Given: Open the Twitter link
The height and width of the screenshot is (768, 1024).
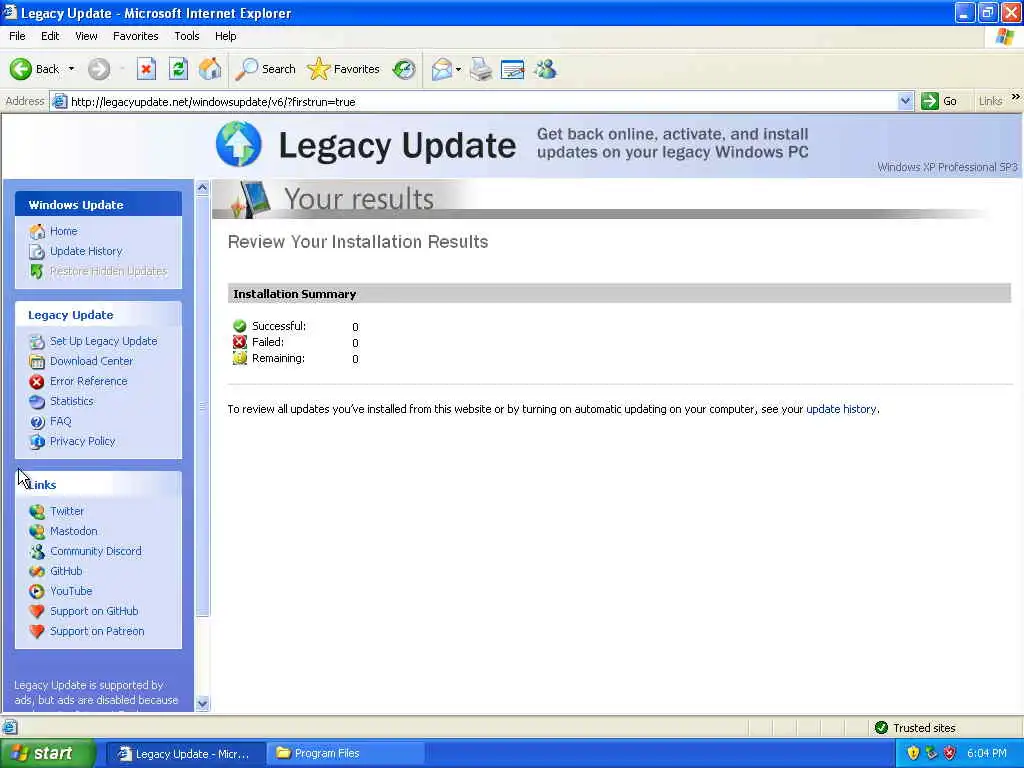Looking at the screenshot, I should pos(67,511).
